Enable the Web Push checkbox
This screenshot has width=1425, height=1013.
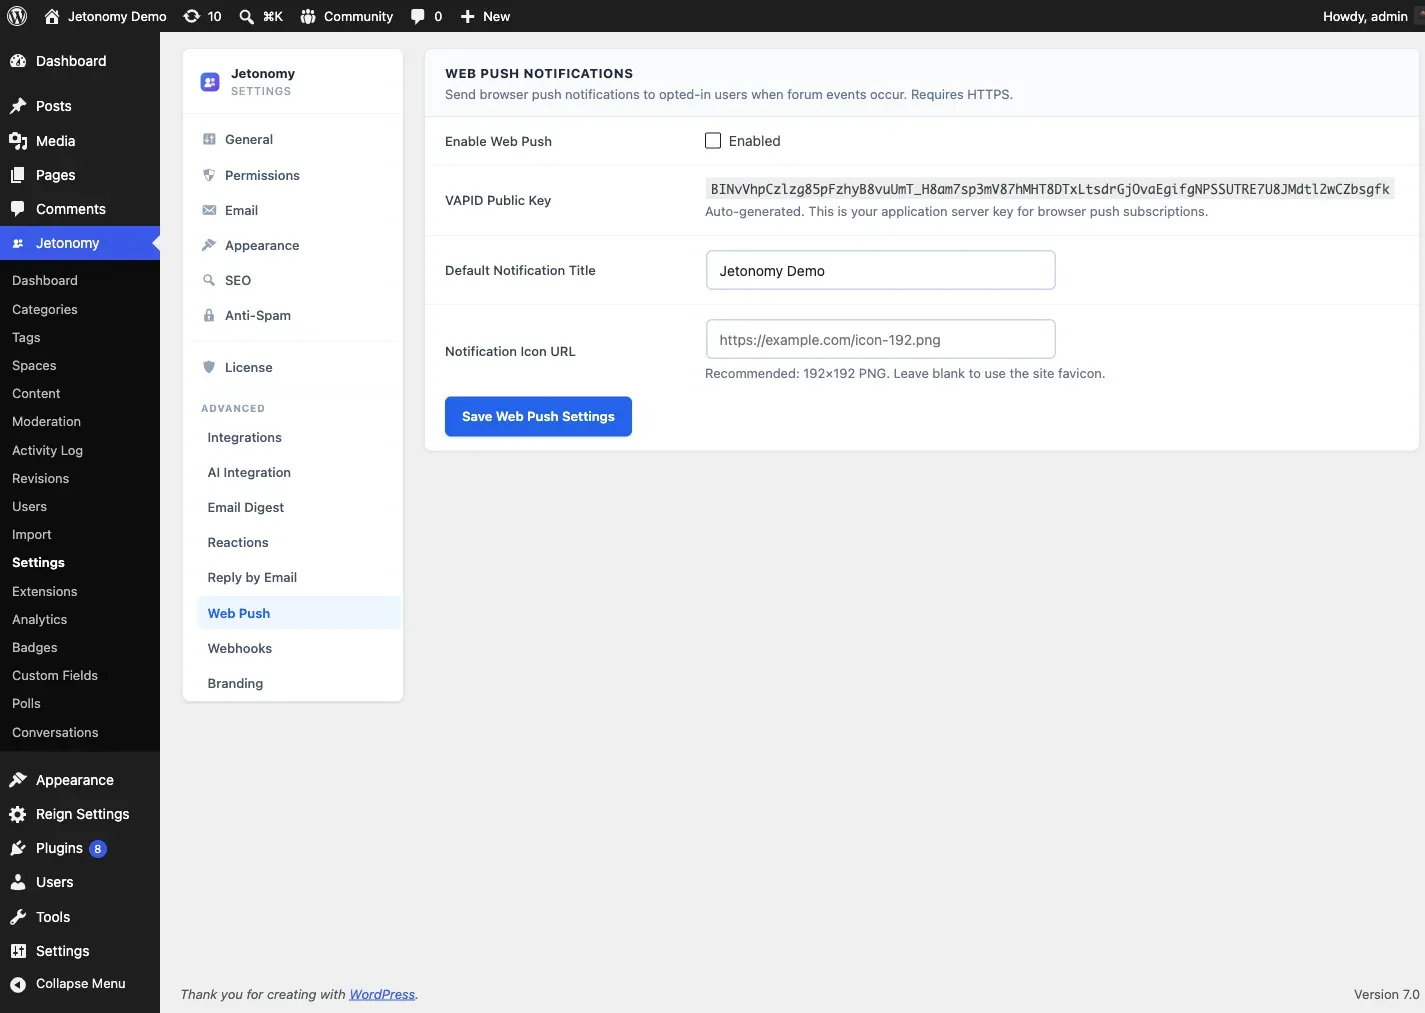[713, 141]
